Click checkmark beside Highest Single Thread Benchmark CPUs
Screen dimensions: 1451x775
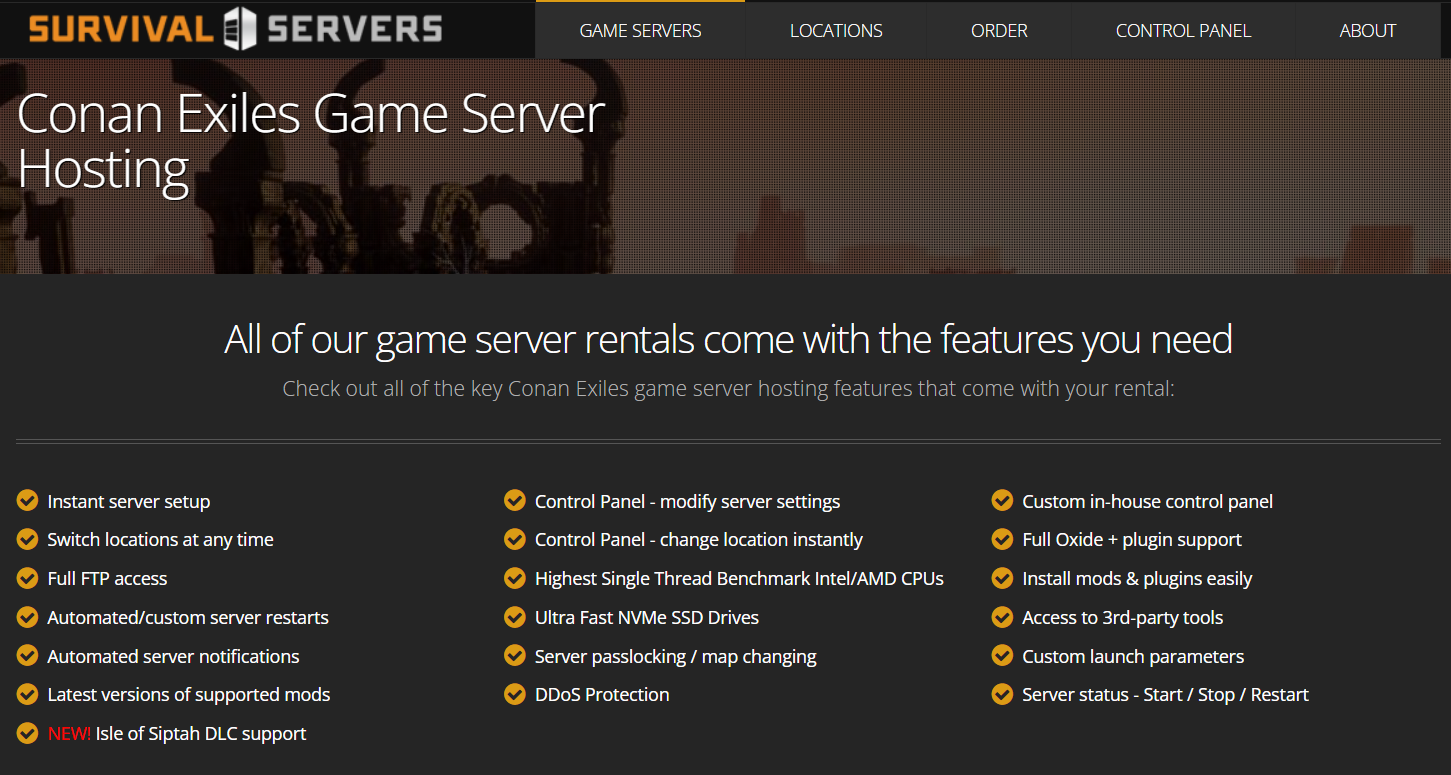(515, 578)
